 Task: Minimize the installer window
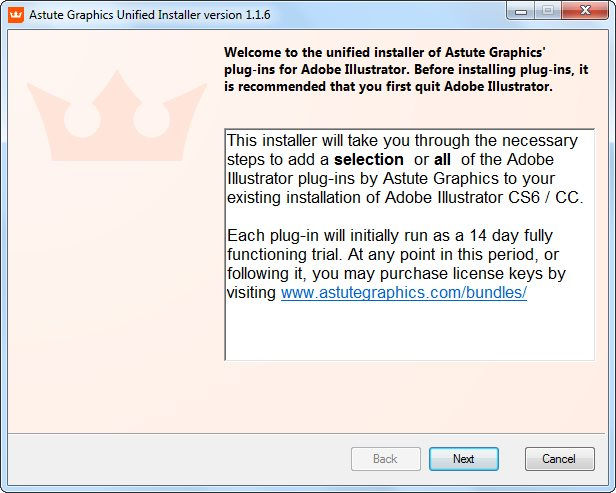[x=521, y=11]
